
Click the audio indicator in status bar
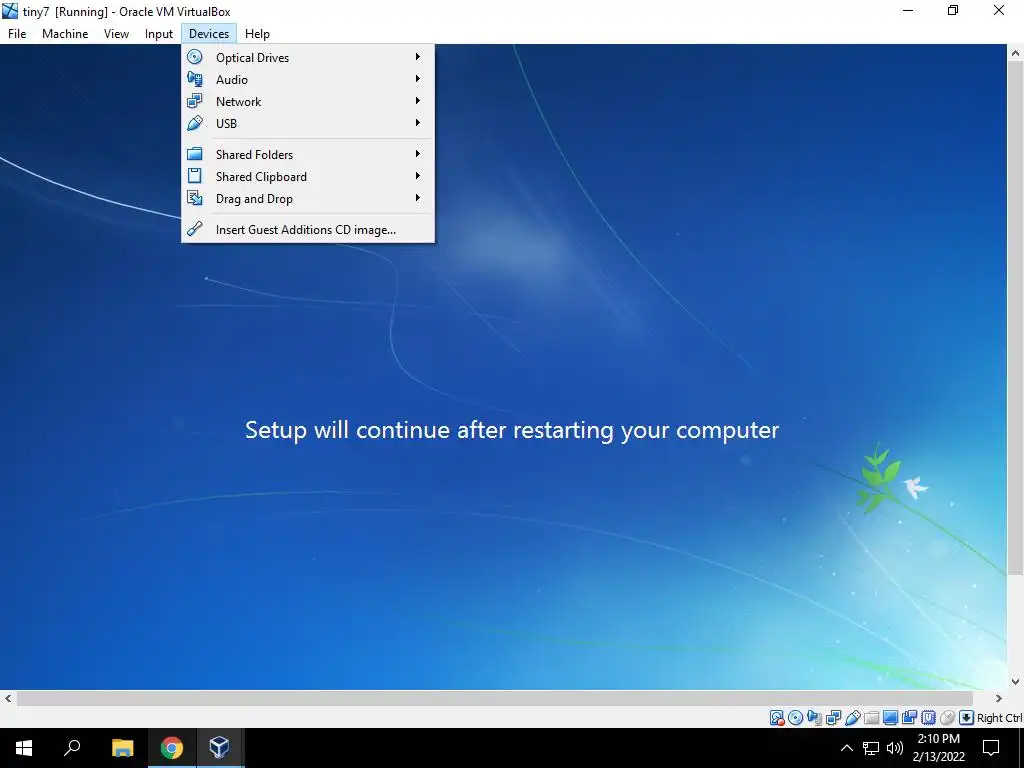814,718
